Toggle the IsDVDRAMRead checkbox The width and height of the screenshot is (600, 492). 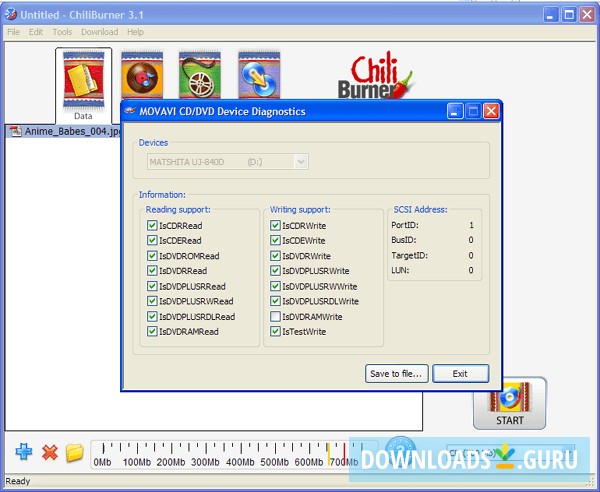[x=152, y=331]
